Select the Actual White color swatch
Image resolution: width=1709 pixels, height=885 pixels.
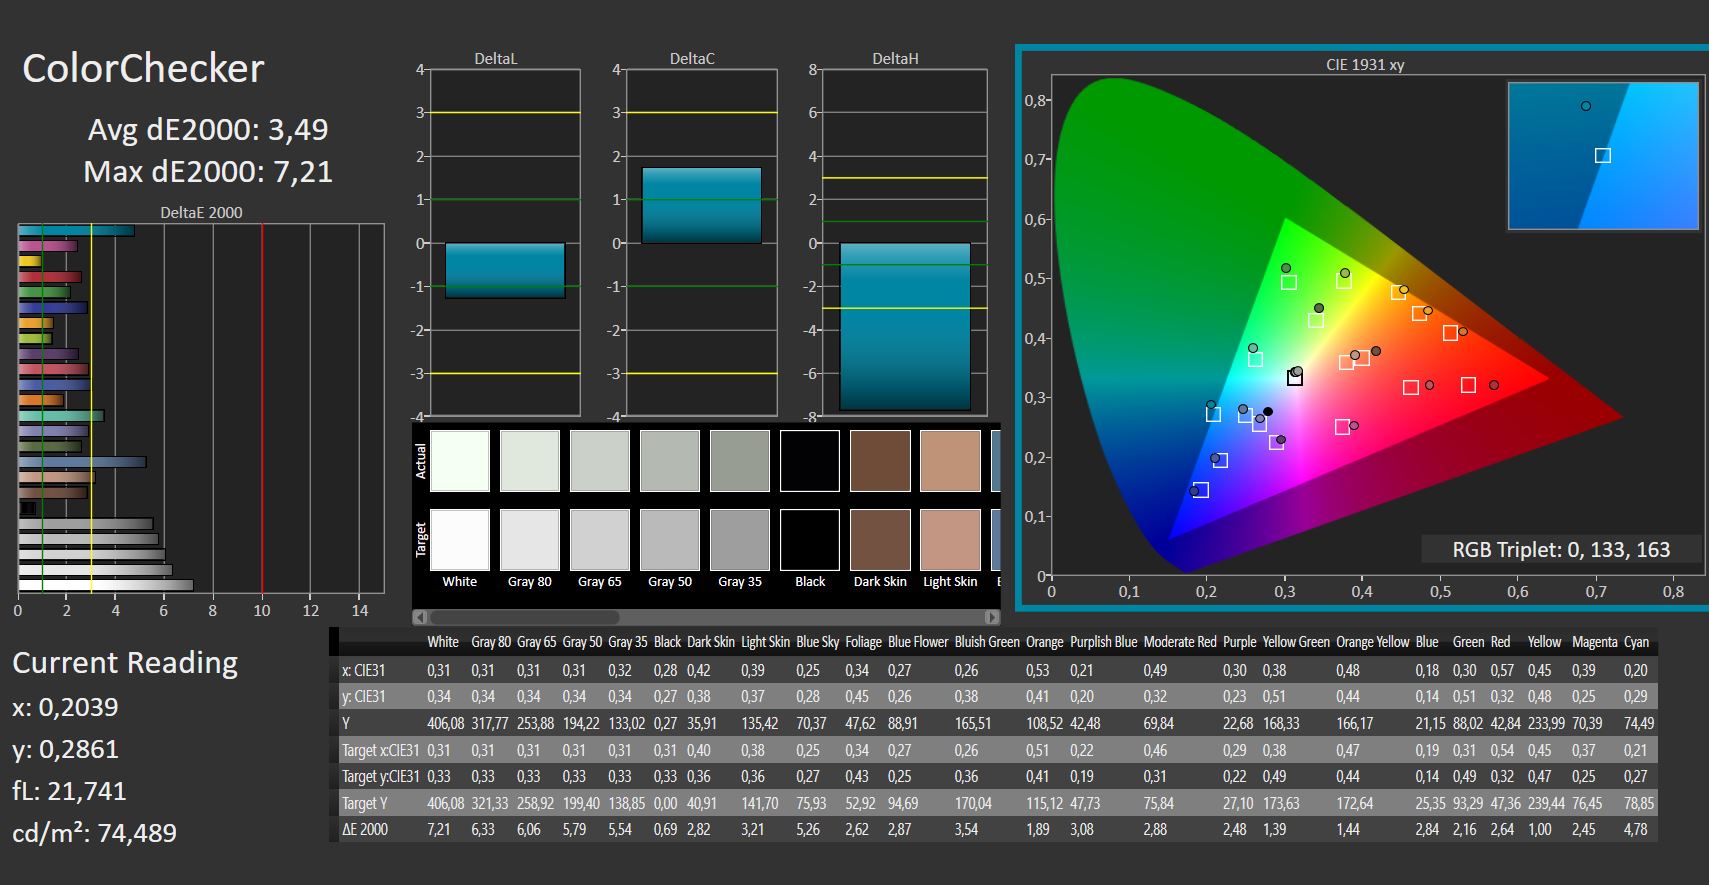coord(460,461)
